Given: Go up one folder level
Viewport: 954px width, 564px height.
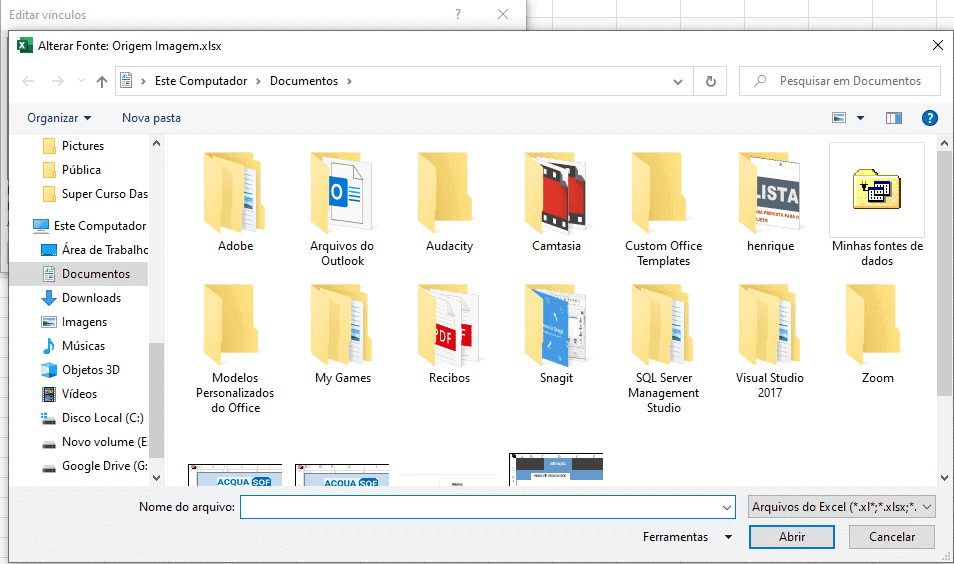Looking at the screenshot, I should click(102, 81).
